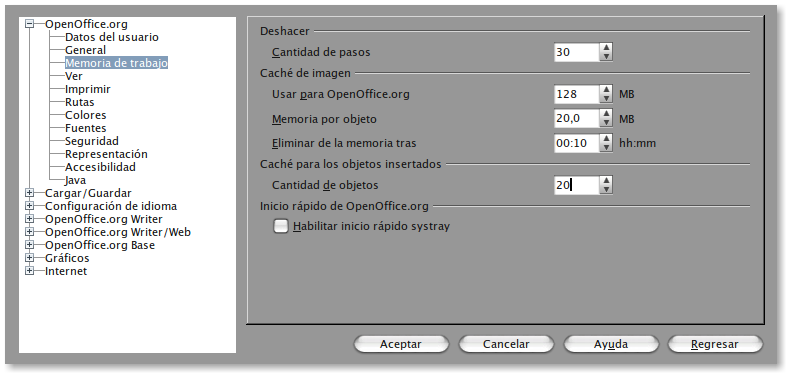Expand the OpenOffice.org Base node
The image size is (786, 373).
pos(30,245)
